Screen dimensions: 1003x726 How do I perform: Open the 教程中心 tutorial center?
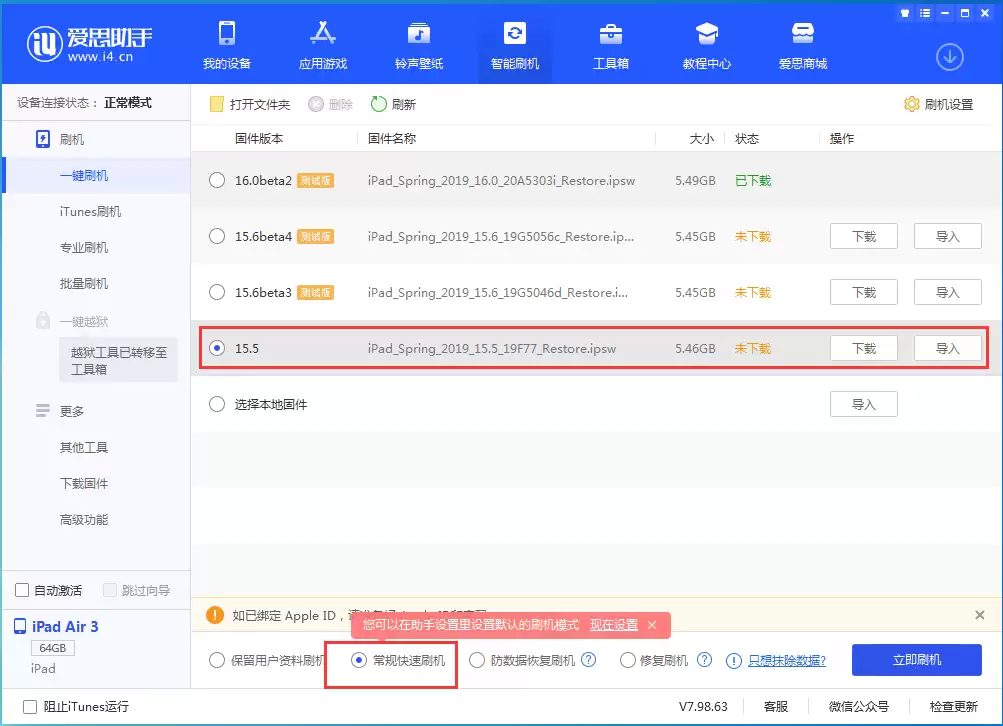[706, 45]
